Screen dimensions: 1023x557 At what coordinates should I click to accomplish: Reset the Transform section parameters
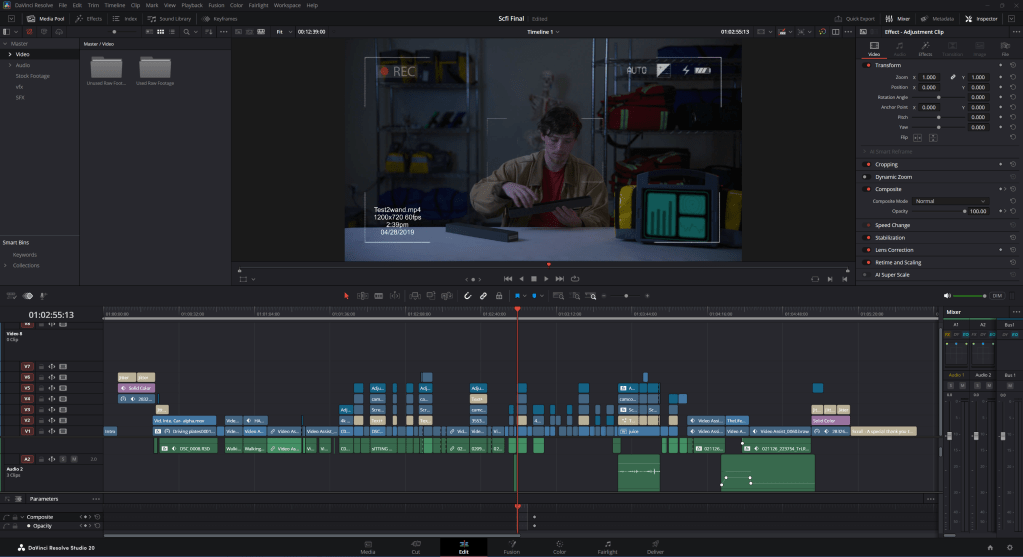tap(1014, 65)
